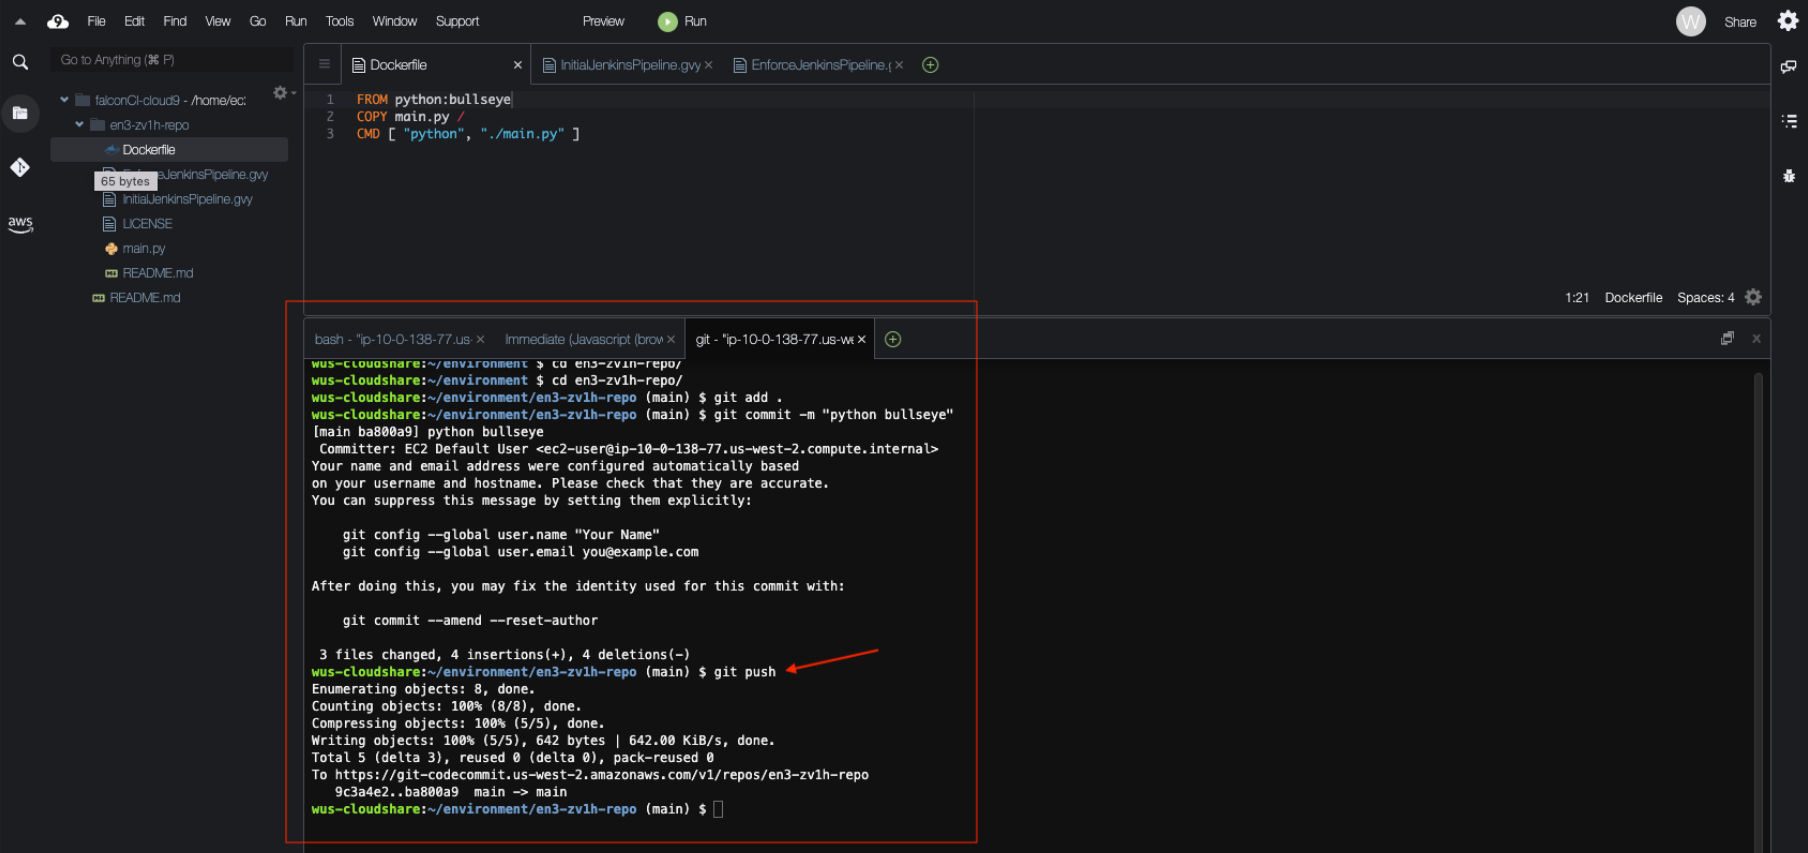The height and width of the screenshot is (853, 1808).
Task: Open the AWS Toolkit sidebar icon
Action: 20,224
